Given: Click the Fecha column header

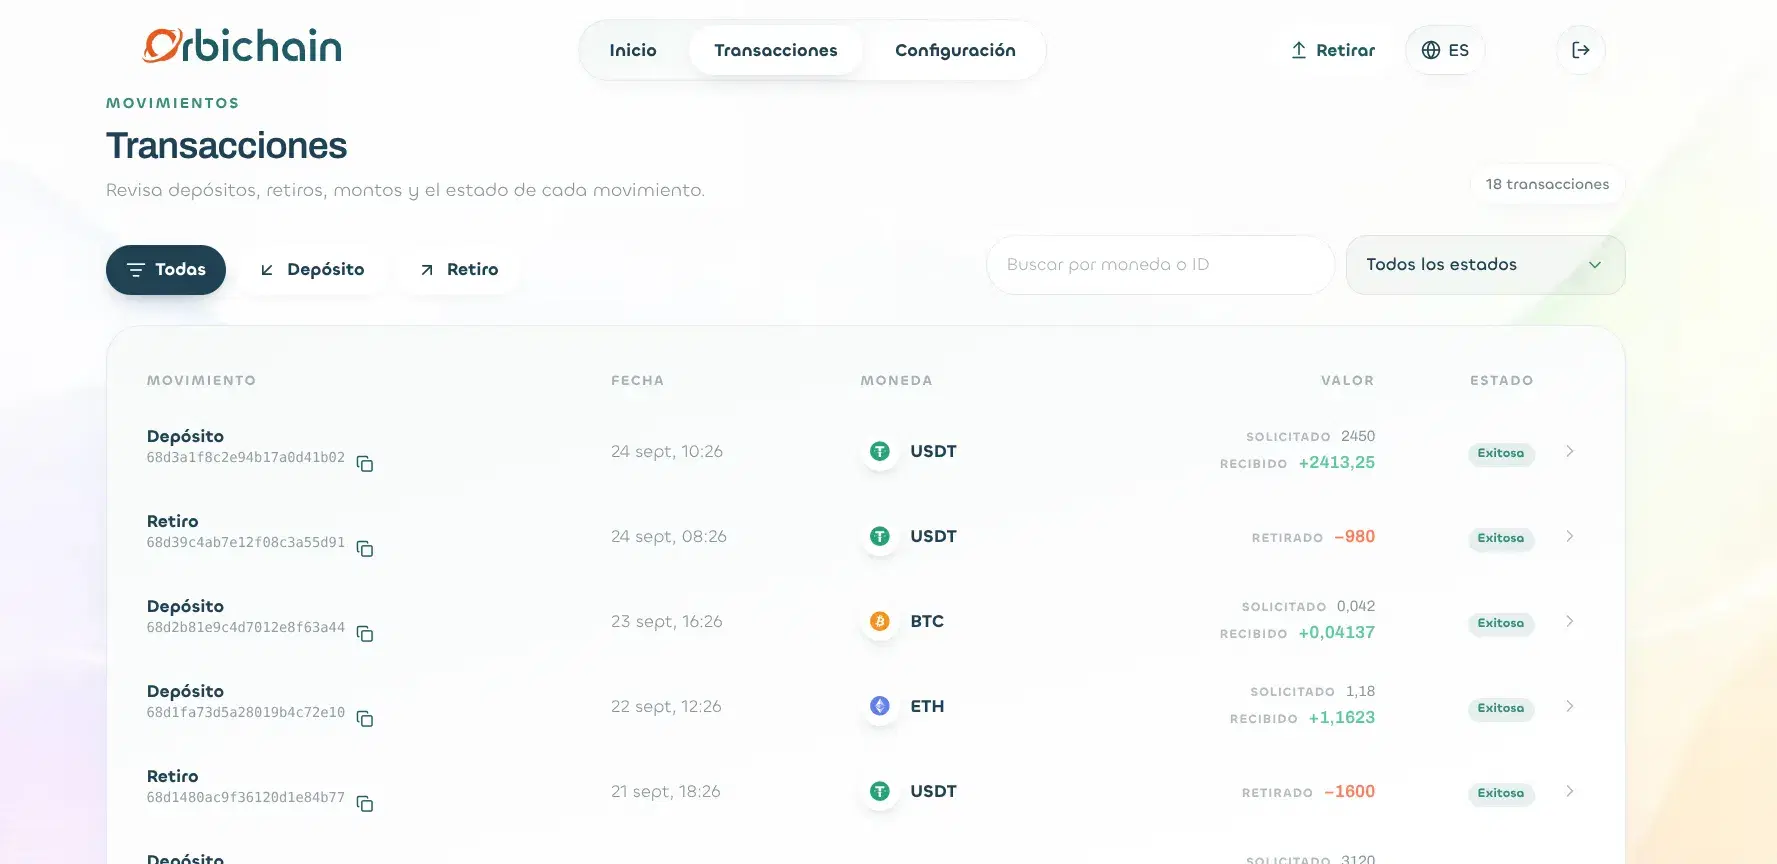Looking at the screenshot, I should tap(638, 381).
